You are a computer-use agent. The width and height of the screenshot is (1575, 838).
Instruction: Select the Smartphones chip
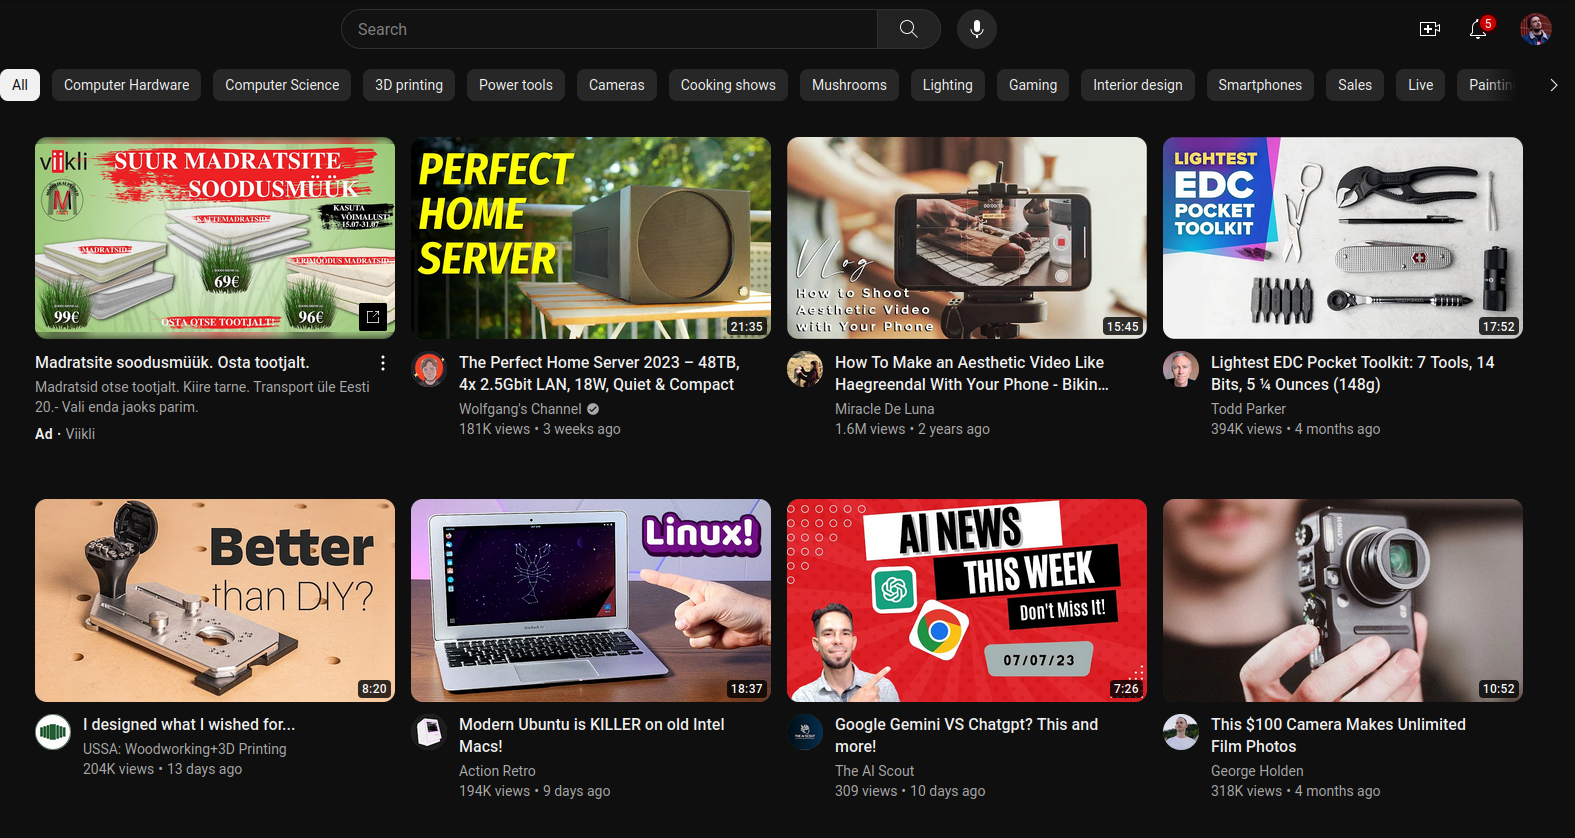[1260, 85]
